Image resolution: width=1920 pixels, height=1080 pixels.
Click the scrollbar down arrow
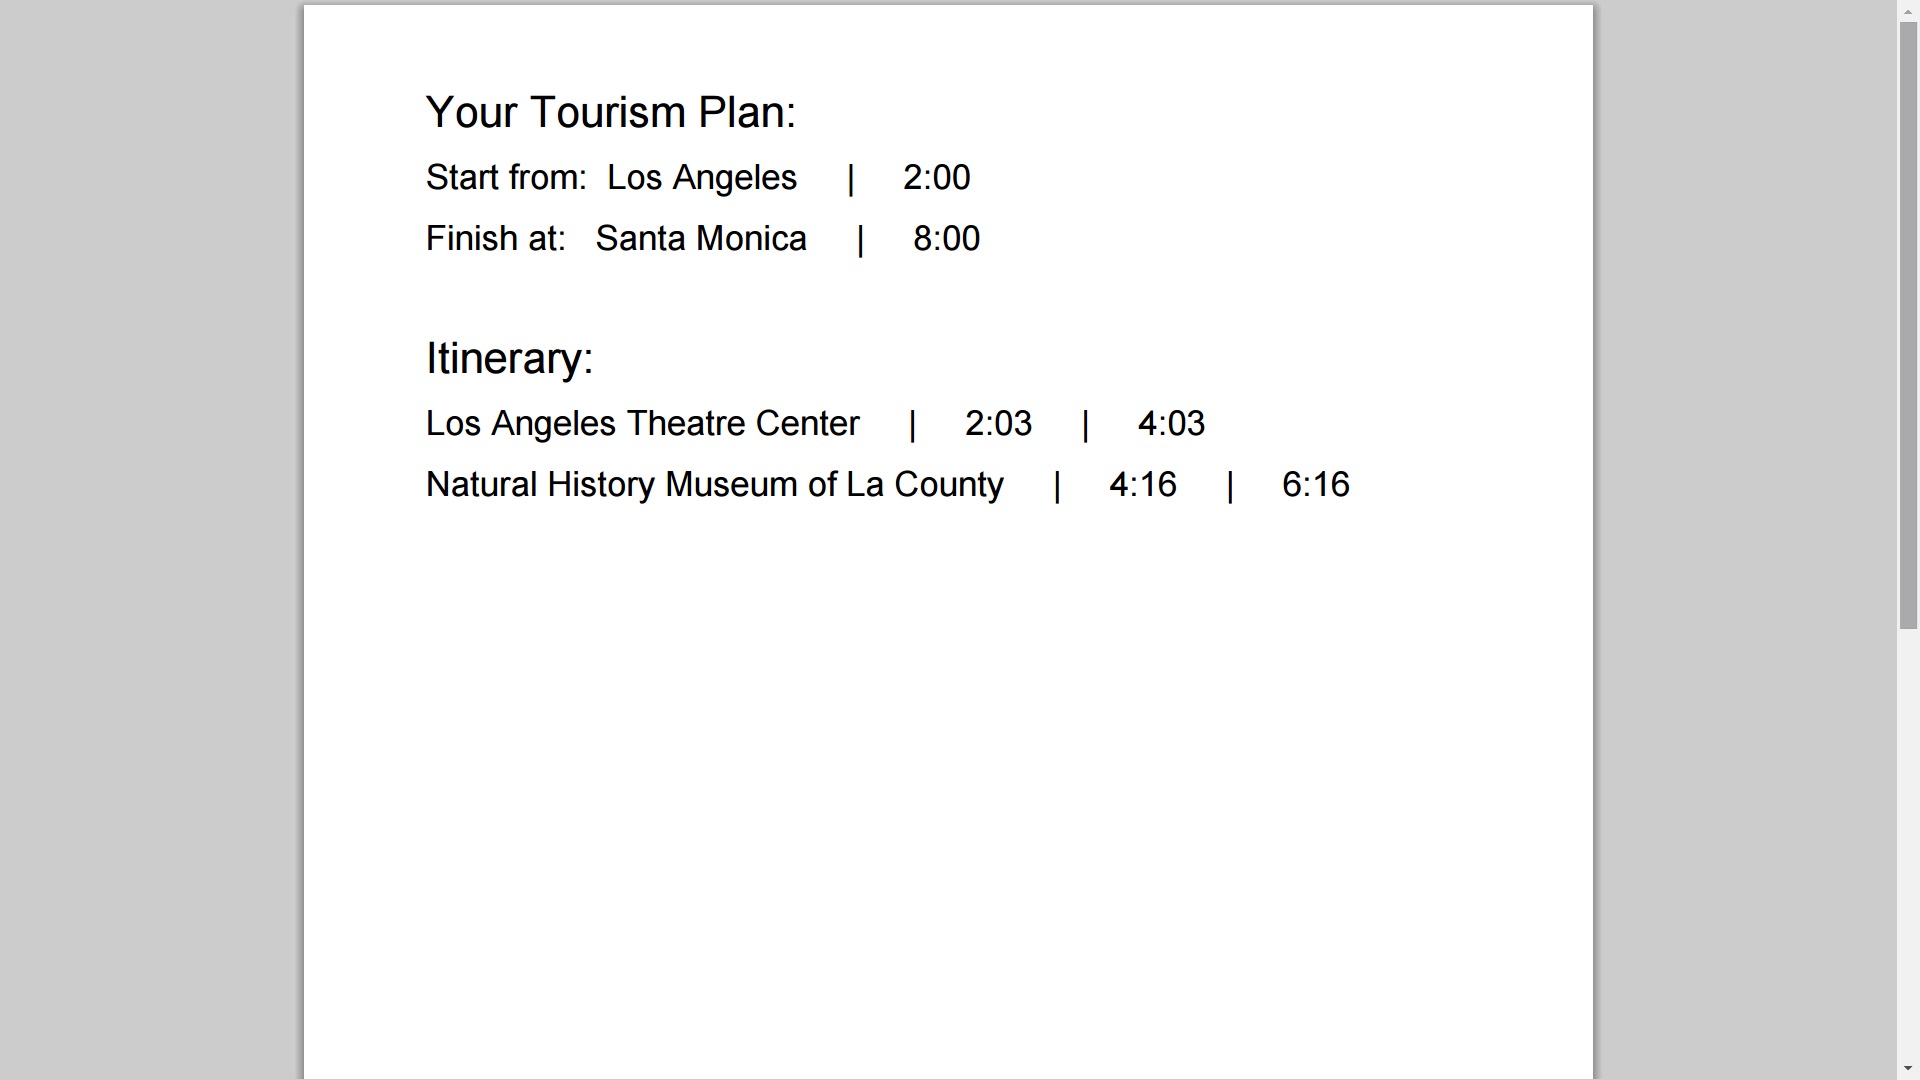(1908, 1069)
